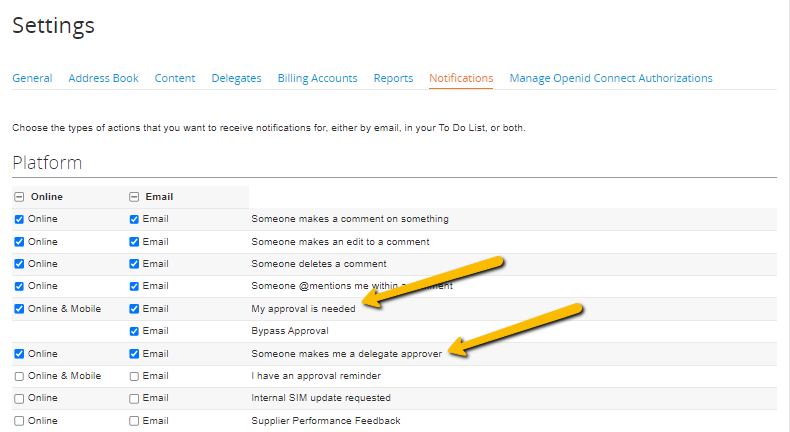Uncheck Email for edit to a comment
This screenshot has width=790, height=432.
tap(134, 241)
